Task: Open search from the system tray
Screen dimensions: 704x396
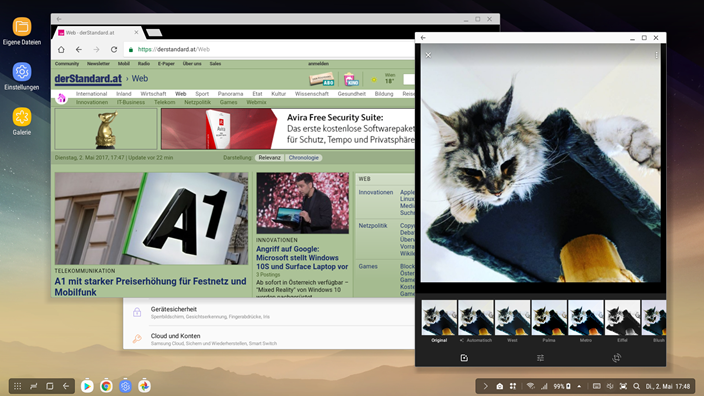Action: pos(637,386)
